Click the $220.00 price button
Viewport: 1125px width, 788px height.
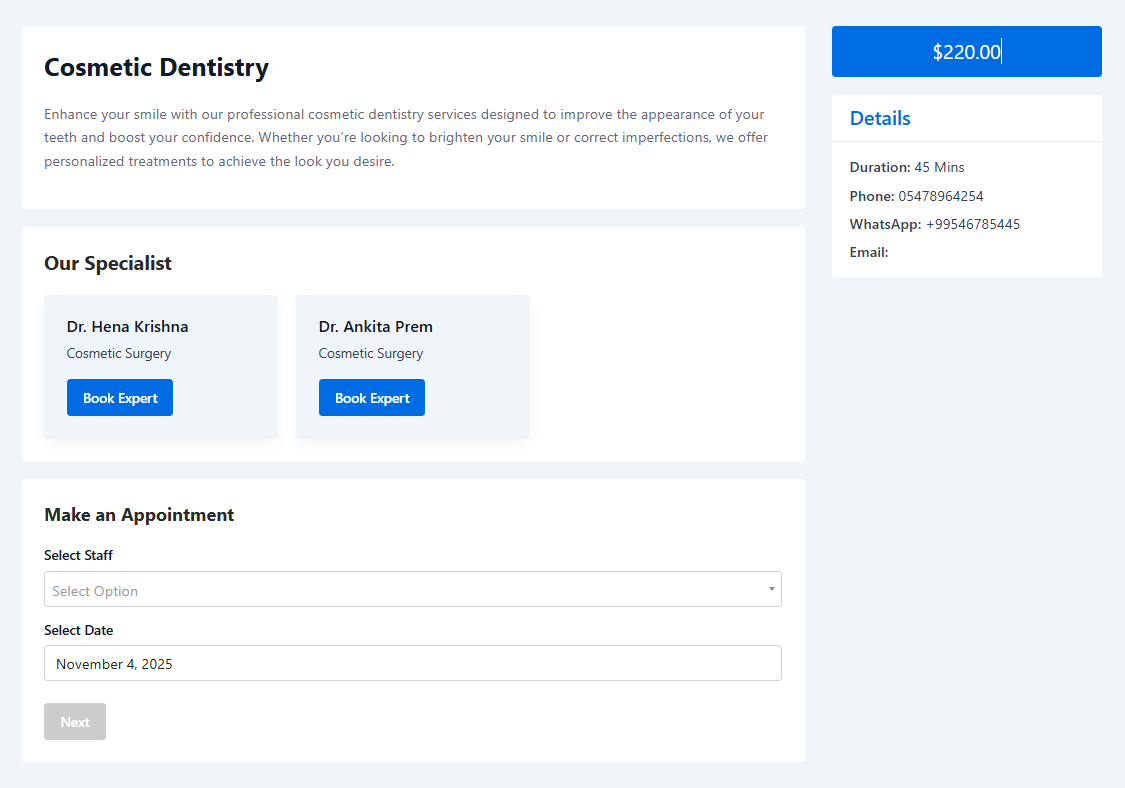click(966, 52)
